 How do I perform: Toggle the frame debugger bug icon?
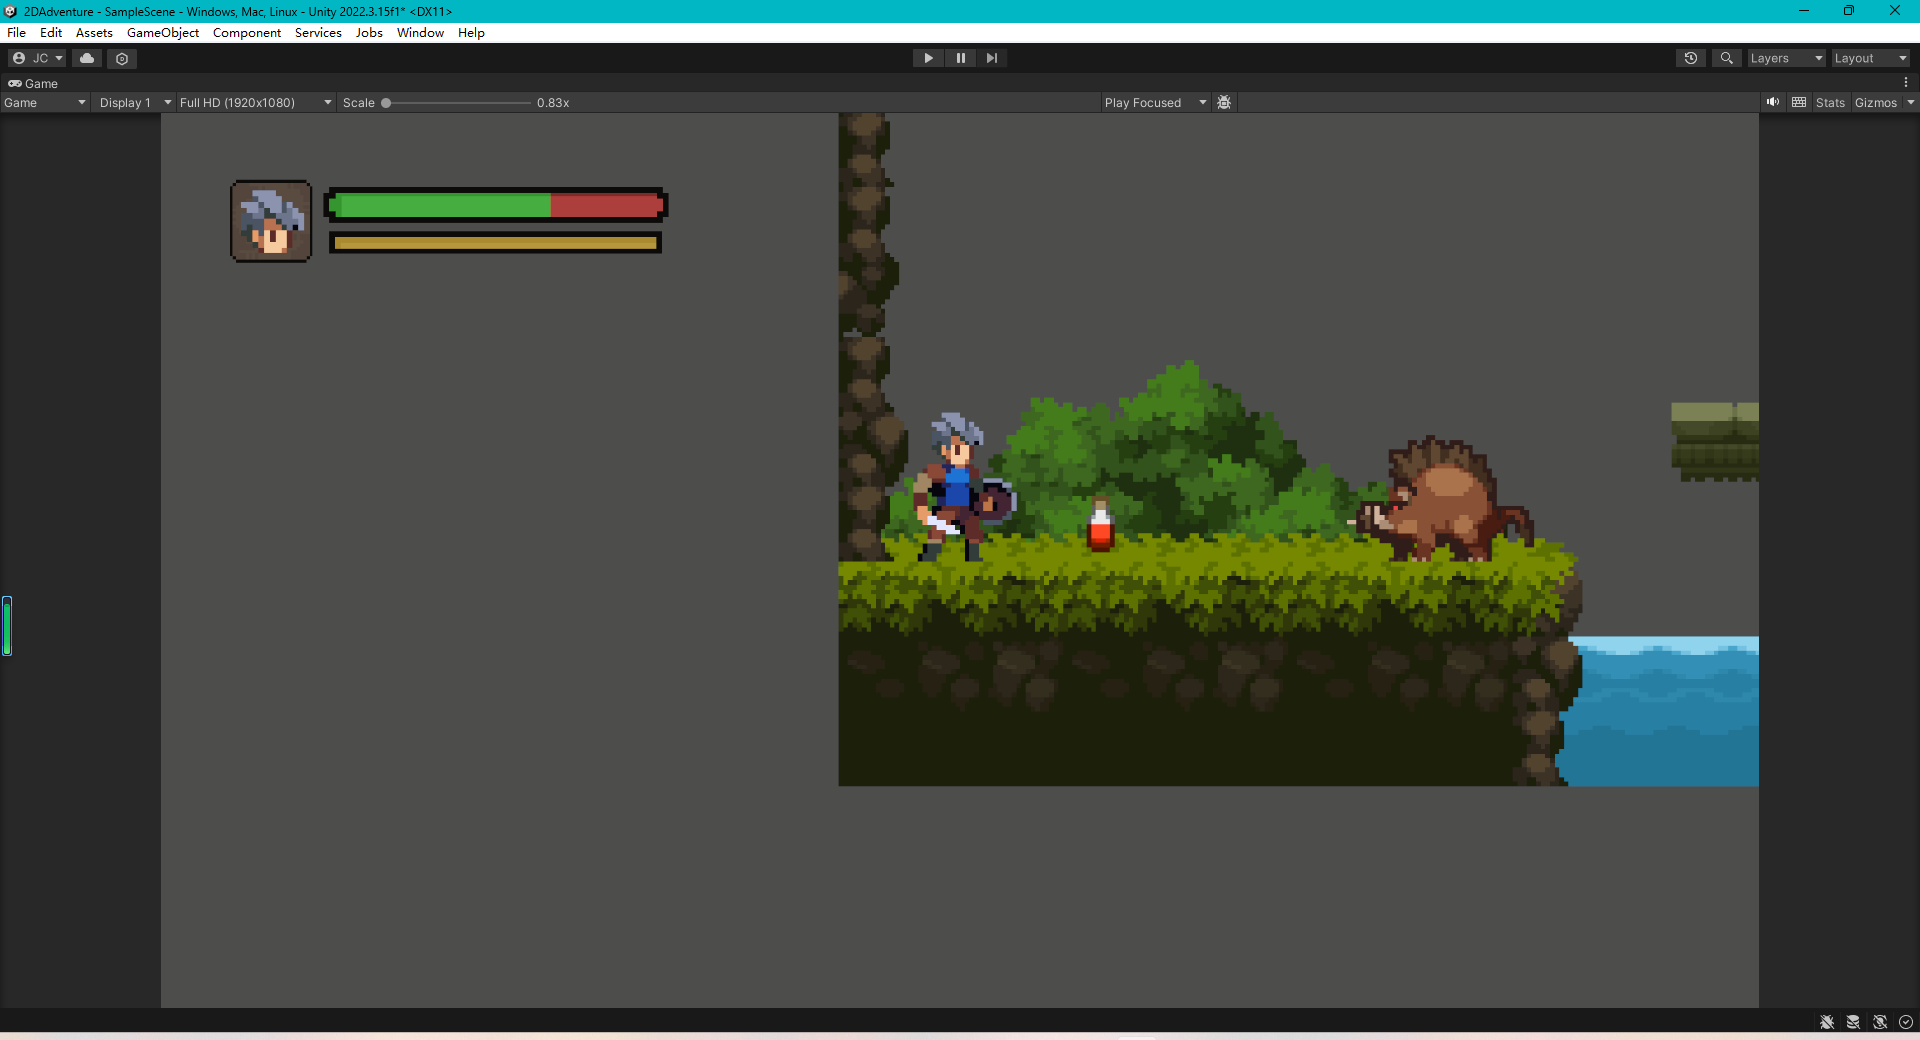point(1224,103)
